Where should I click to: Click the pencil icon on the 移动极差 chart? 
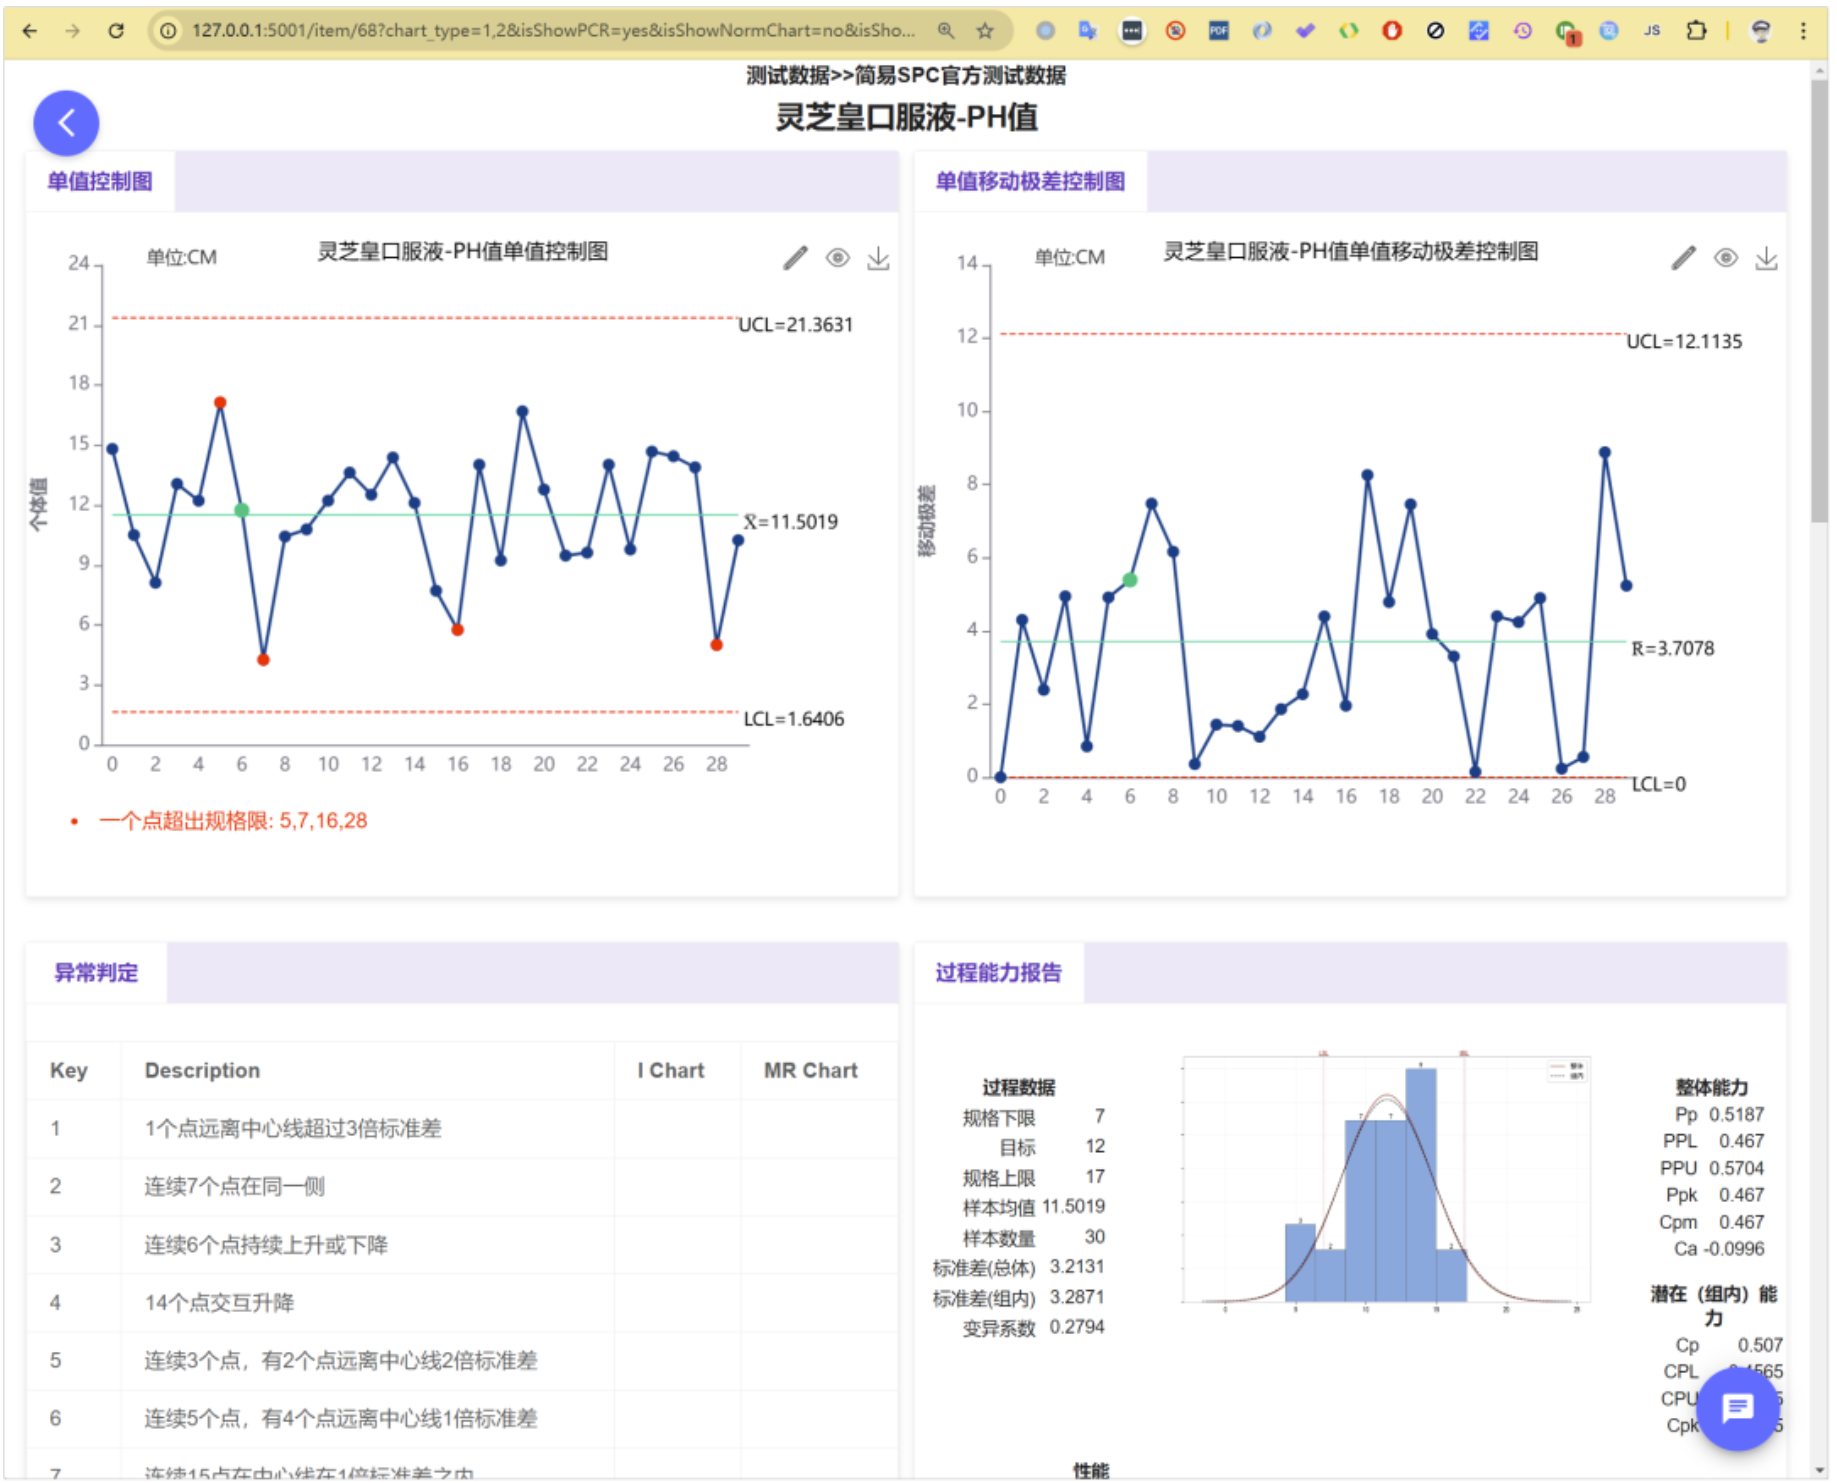click(x=1683, y=259)
